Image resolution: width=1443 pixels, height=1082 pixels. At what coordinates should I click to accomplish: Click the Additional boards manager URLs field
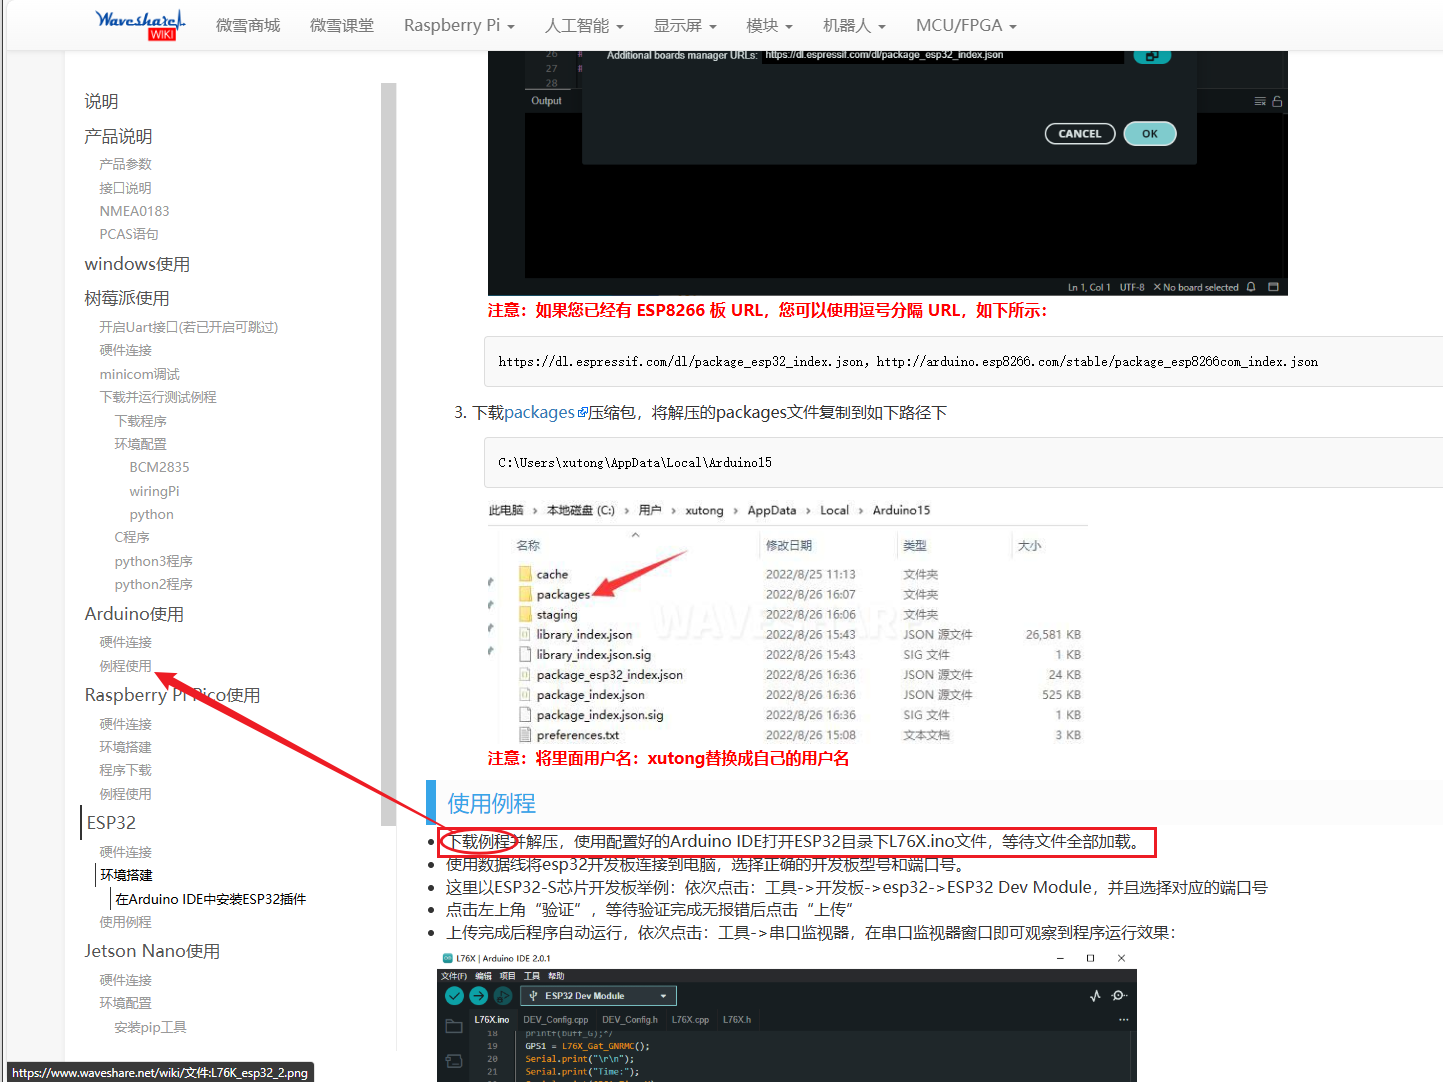coord(943,55)
